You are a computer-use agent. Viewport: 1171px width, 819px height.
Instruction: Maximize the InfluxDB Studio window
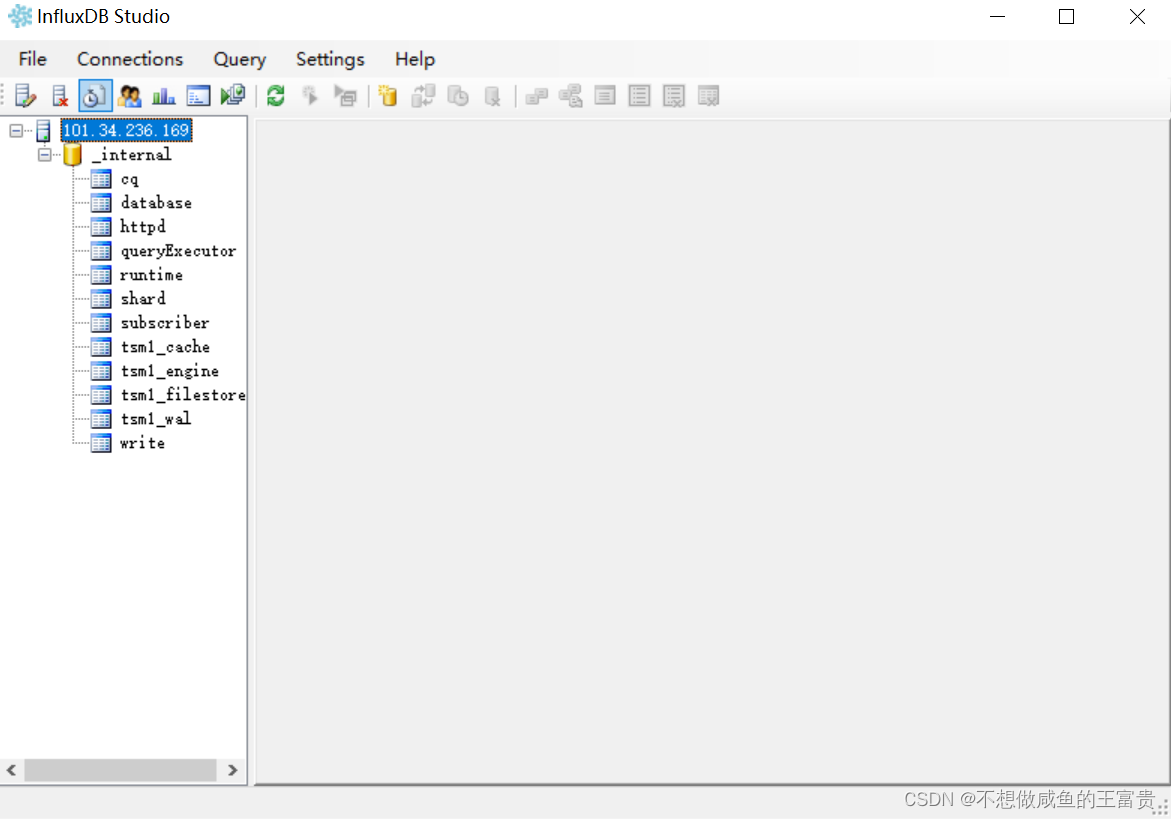pyautogui.click(x=1066, y=16)
